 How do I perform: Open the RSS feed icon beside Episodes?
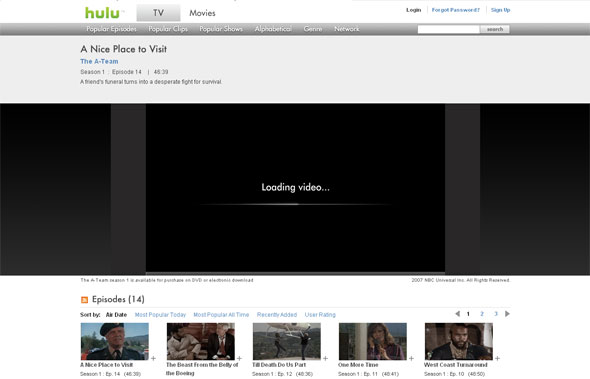coord(84,300)
